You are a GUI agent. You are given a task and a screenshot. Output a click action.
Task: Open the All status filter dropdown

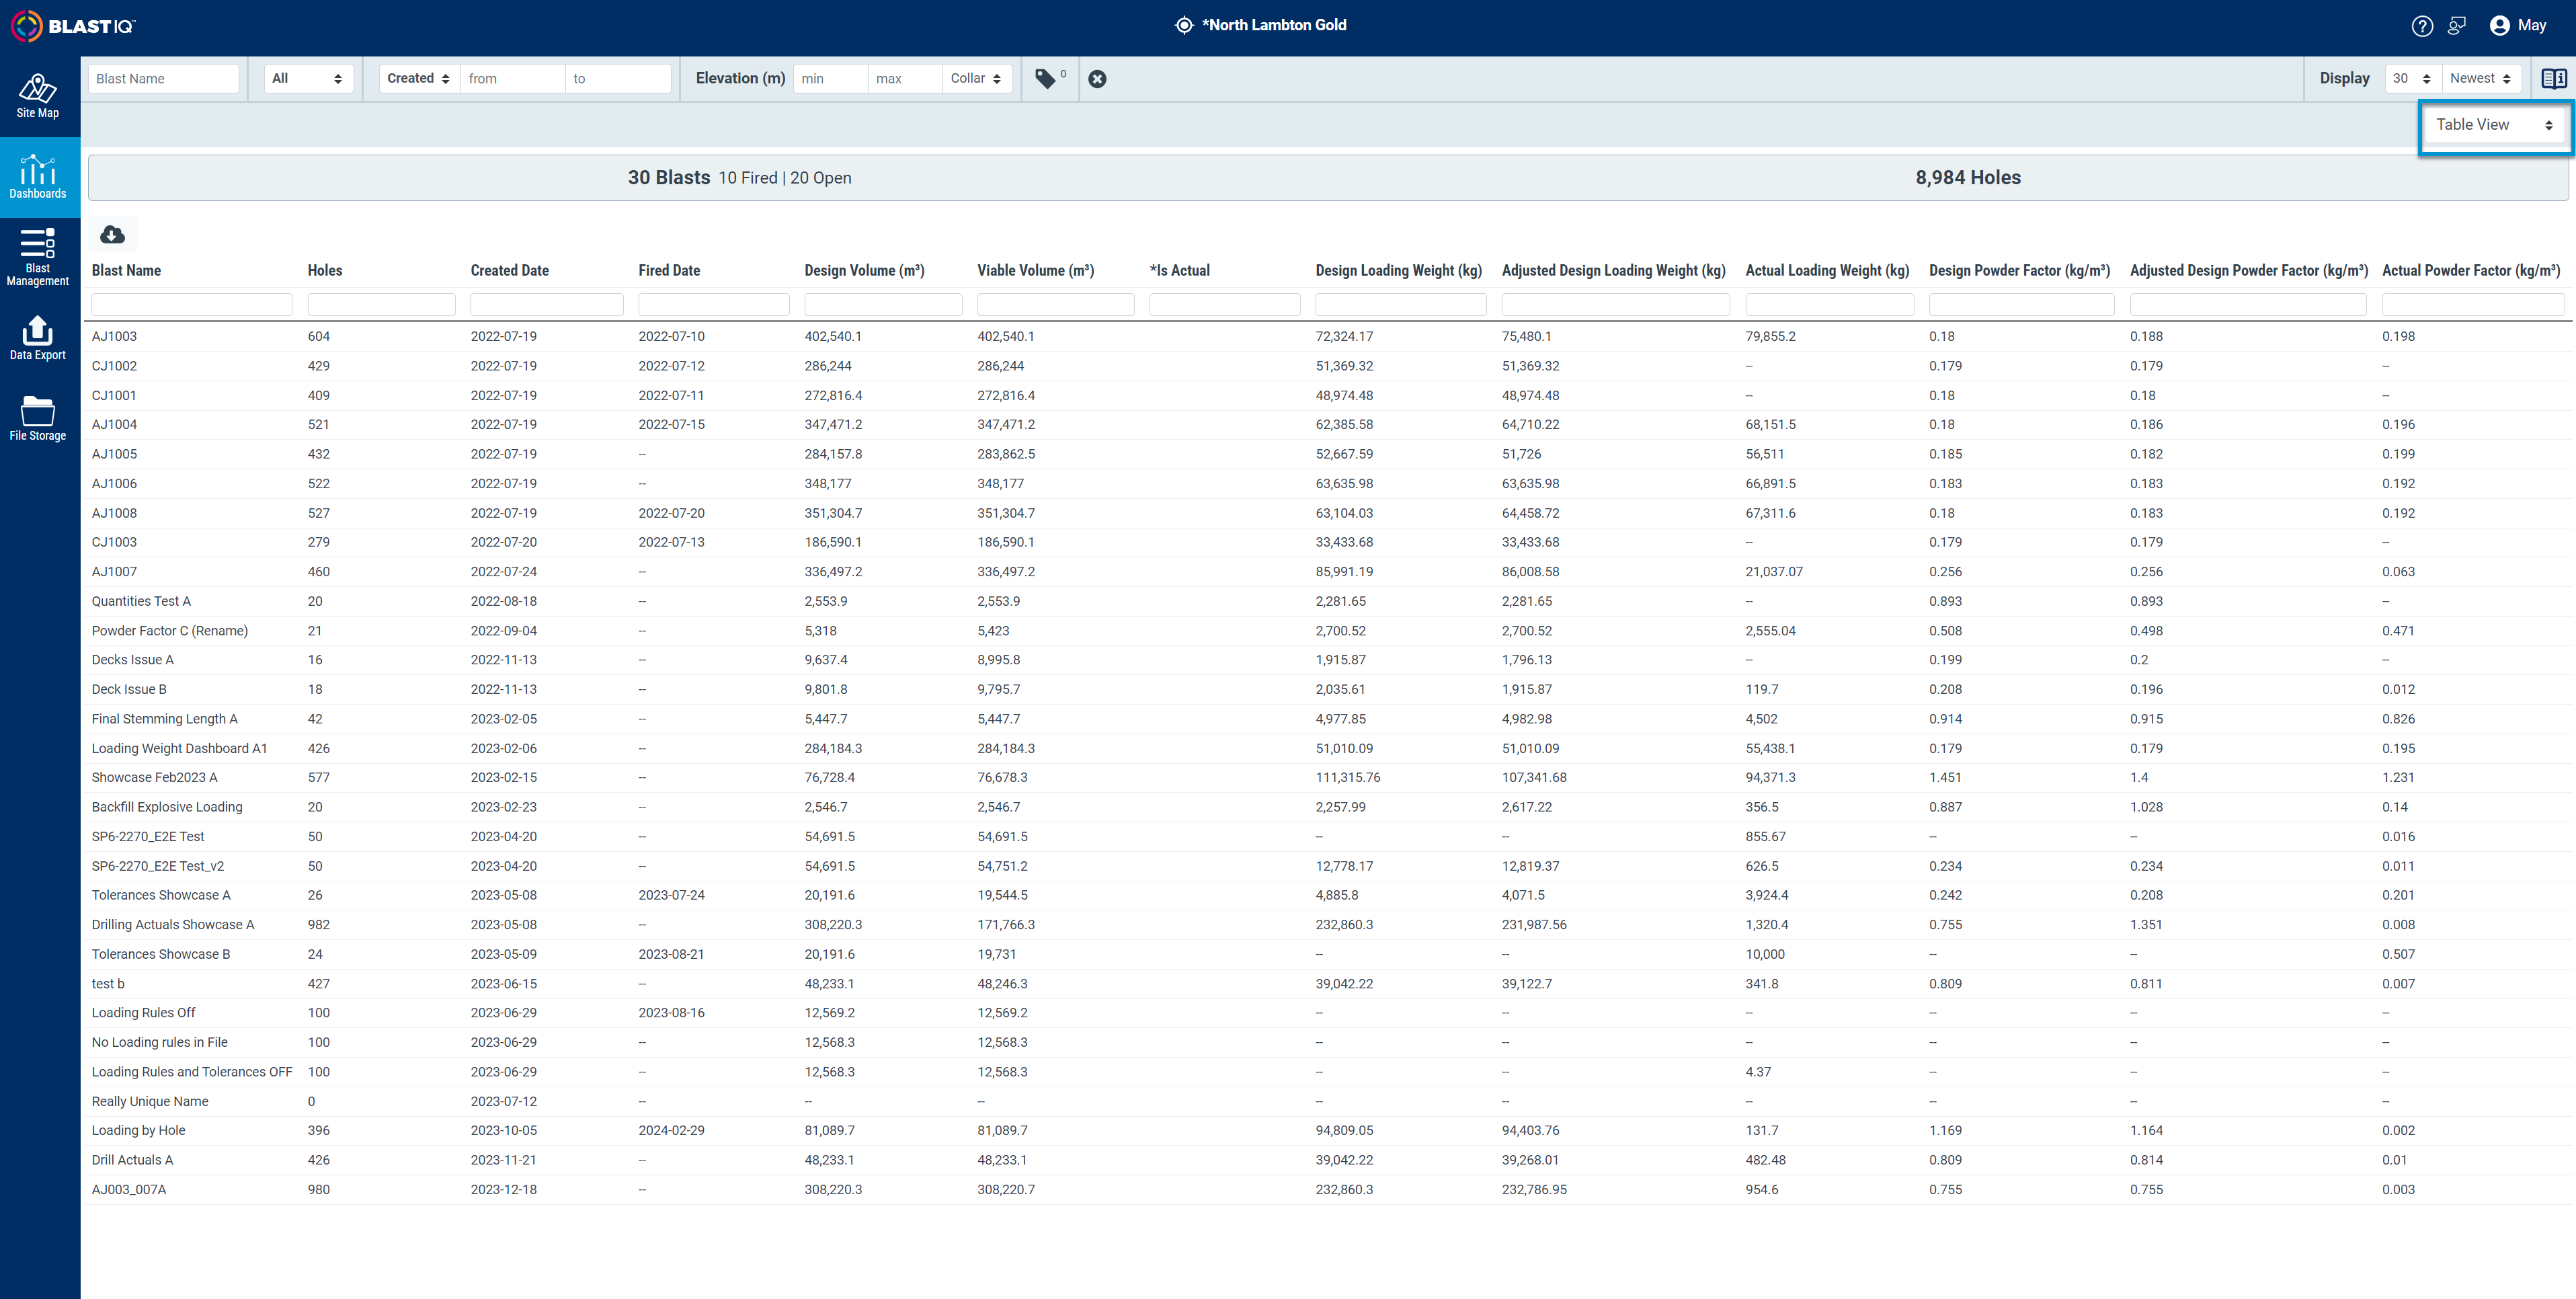[x=308, y=78]
